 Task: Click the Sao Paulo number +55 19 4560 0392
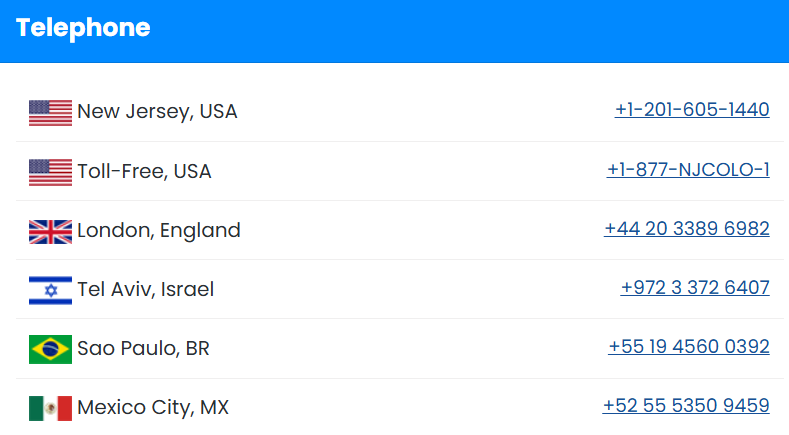click(x=689, y=347)
